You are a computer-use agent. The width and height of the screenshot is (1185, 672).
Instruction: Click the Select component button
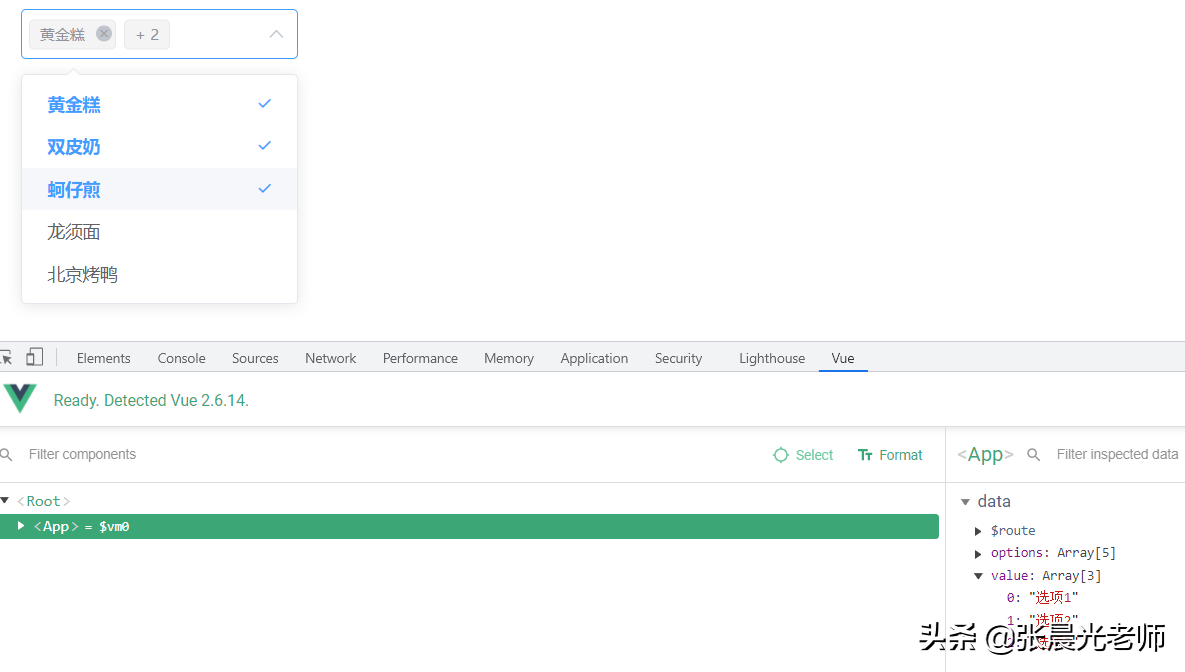(803, 455)
